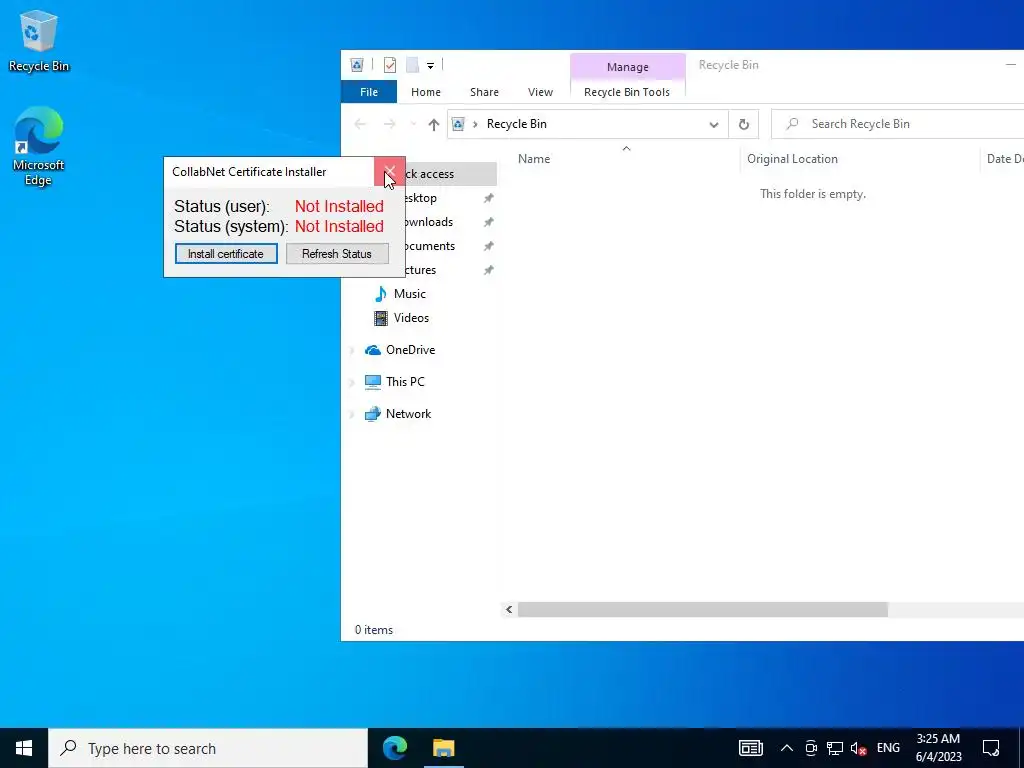Switch to the Share ribbon tab
Viewport: 1024px width, 768px height.
[485, 92]
